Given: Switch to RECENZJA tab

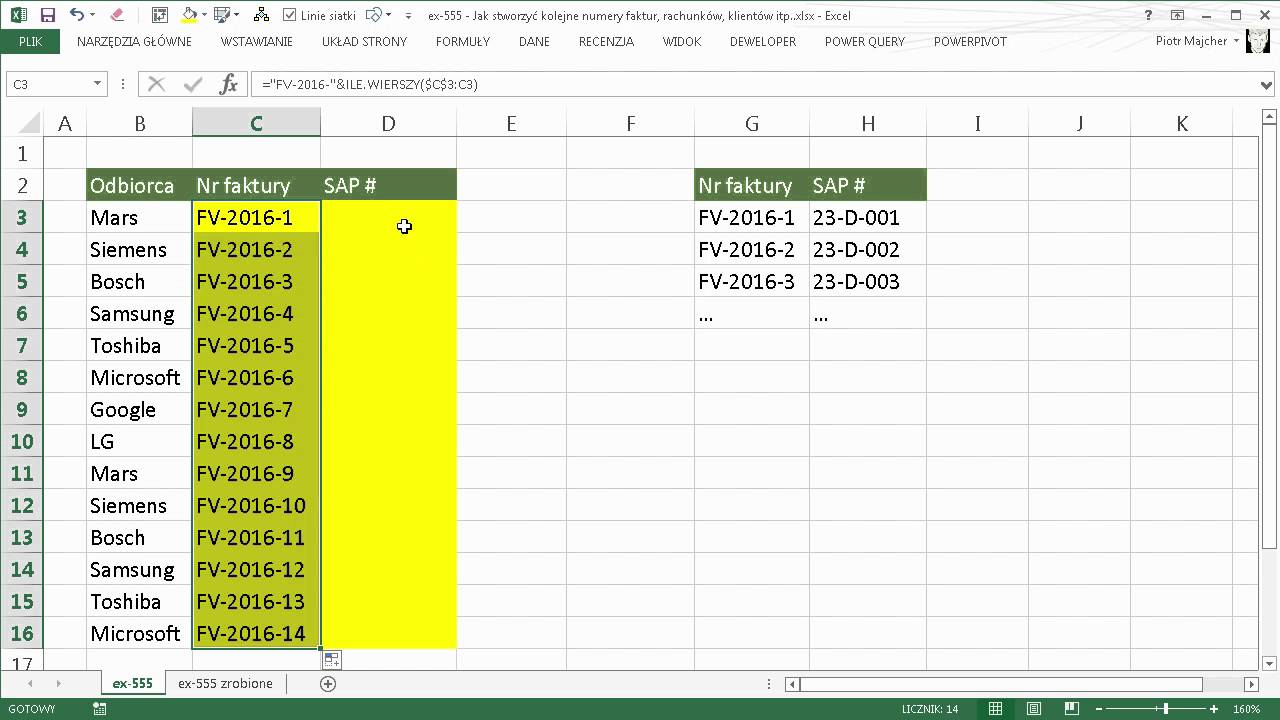Looking at the screenshot, I should 606,41.
